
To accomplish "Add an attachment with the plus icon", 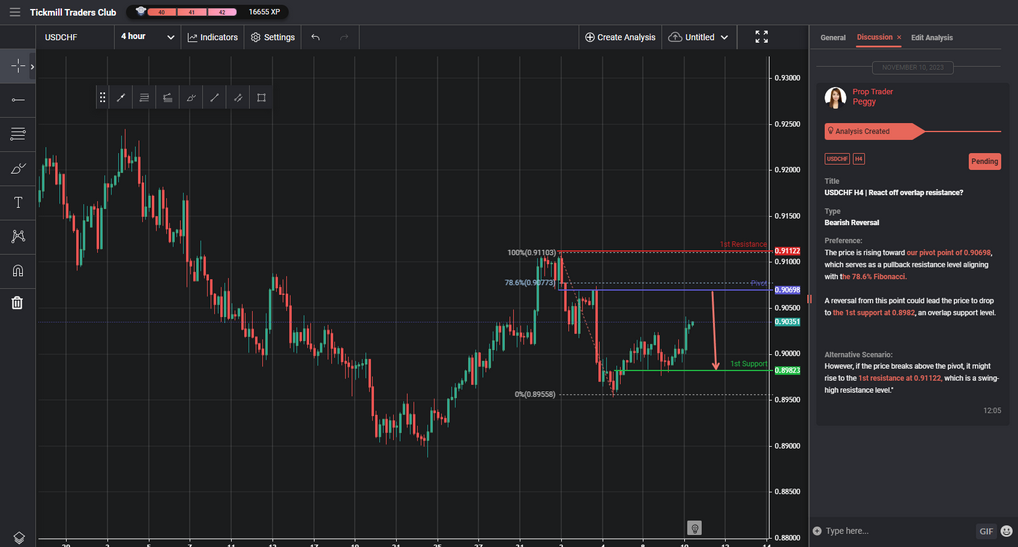I will tap(817, 531).
